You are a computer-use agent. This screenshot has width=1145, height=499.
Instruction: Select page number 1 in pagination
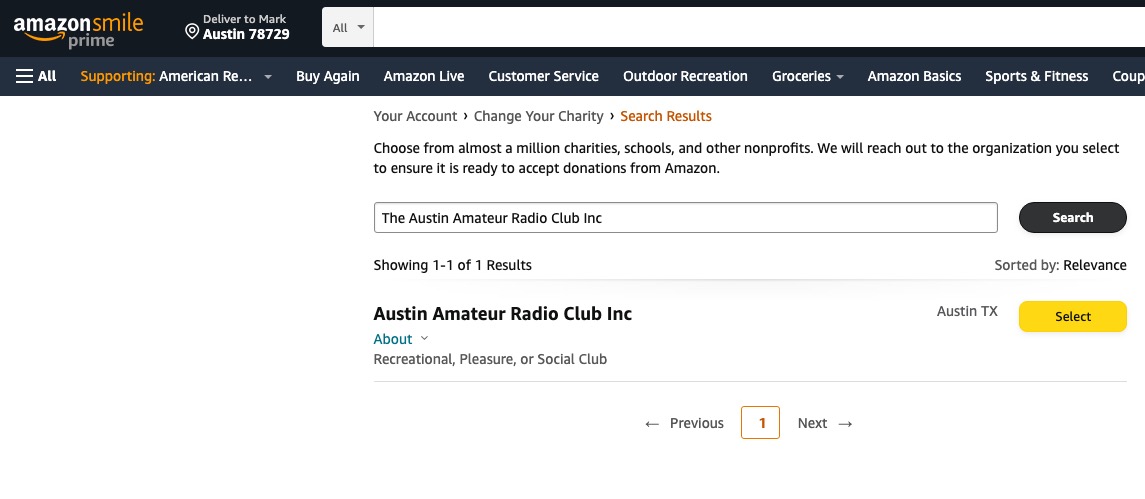coord(760,423)
